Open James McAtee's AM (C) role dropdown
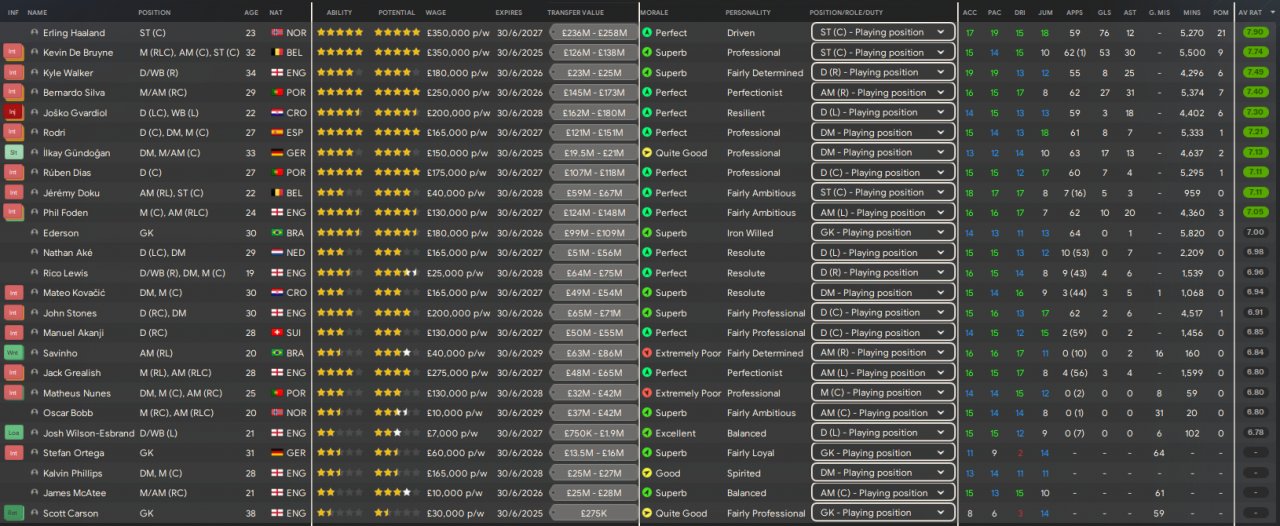 (x=883, y=492)
